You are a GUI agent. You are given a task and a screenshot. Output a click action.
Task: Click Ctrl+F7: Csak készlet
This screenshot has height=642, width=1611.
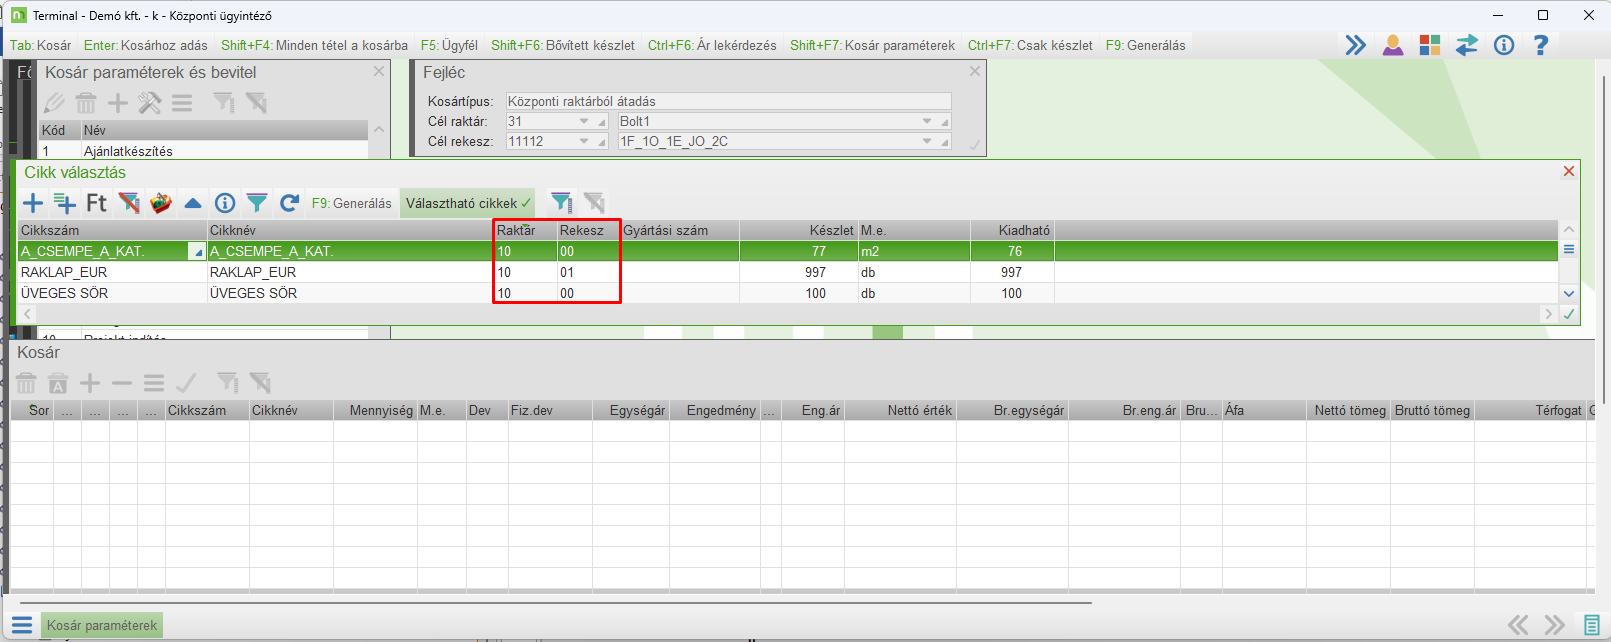coord(1030,45)
